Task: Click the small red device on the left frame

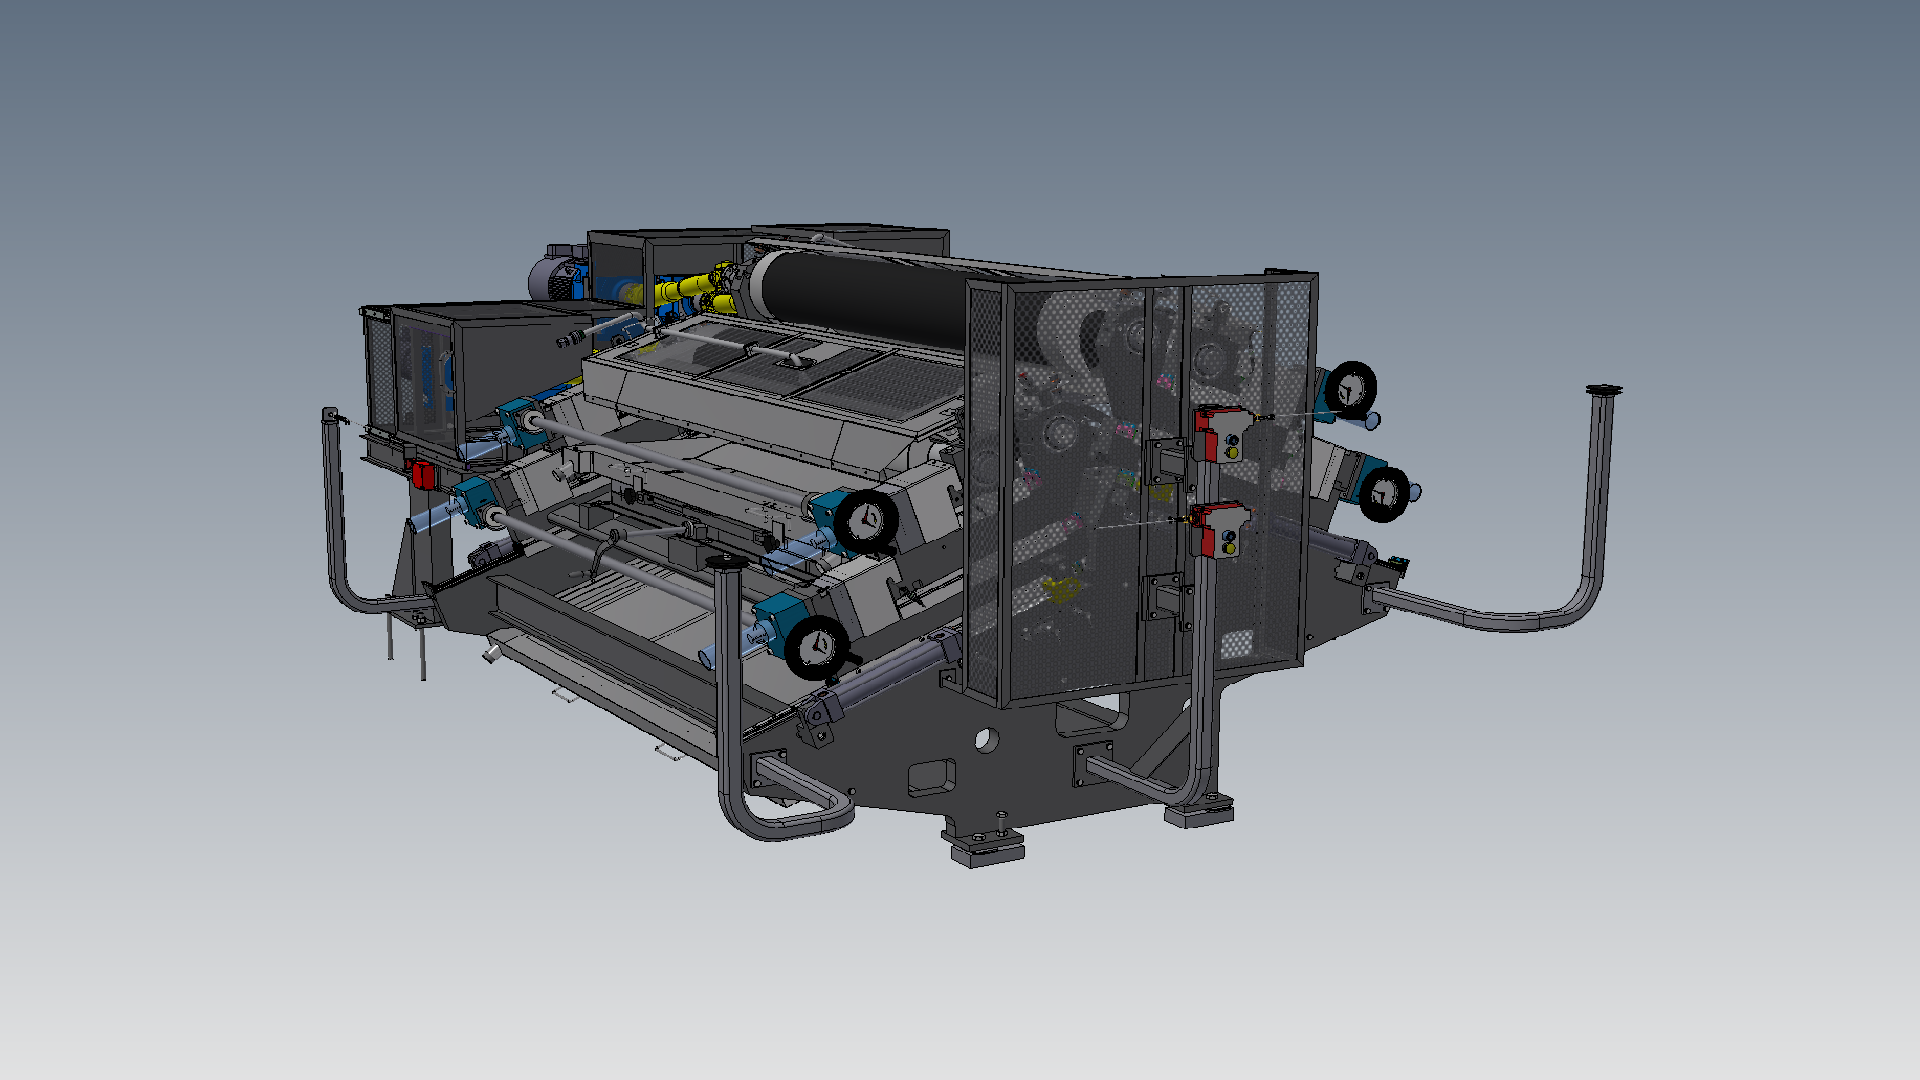Action: 423,474
